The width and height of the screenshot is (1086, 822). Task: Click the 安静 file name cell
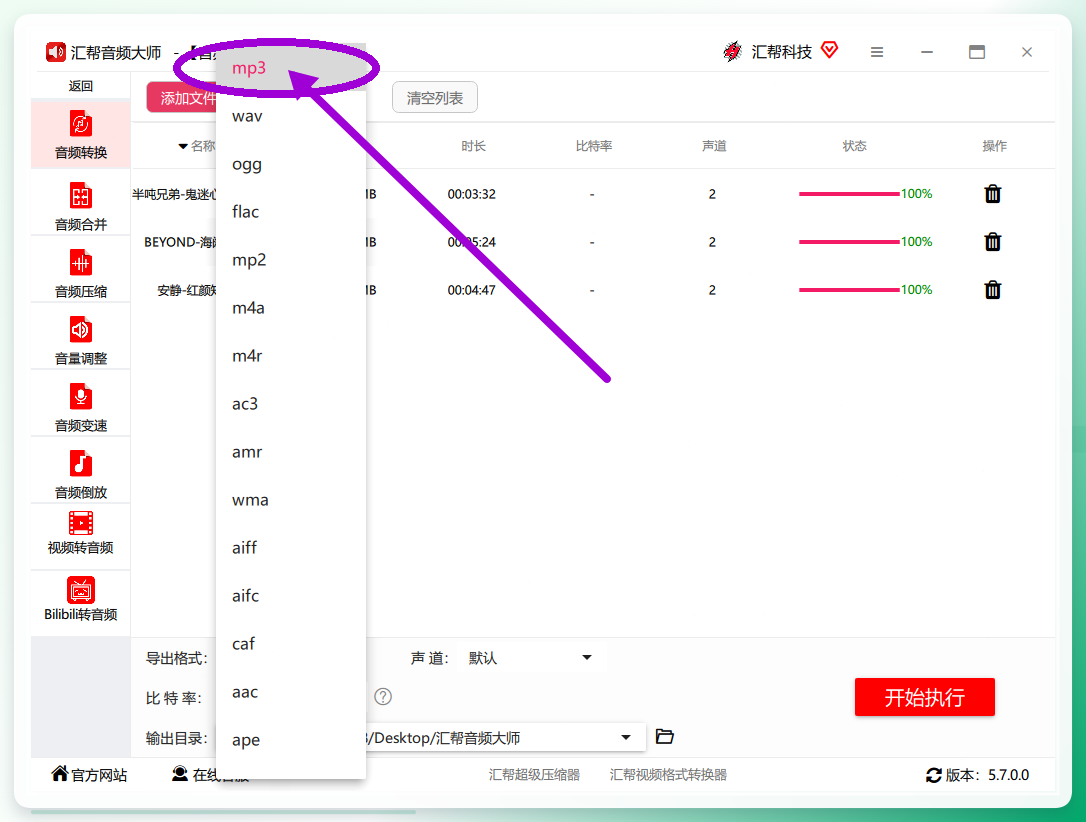tap(187, 290)
